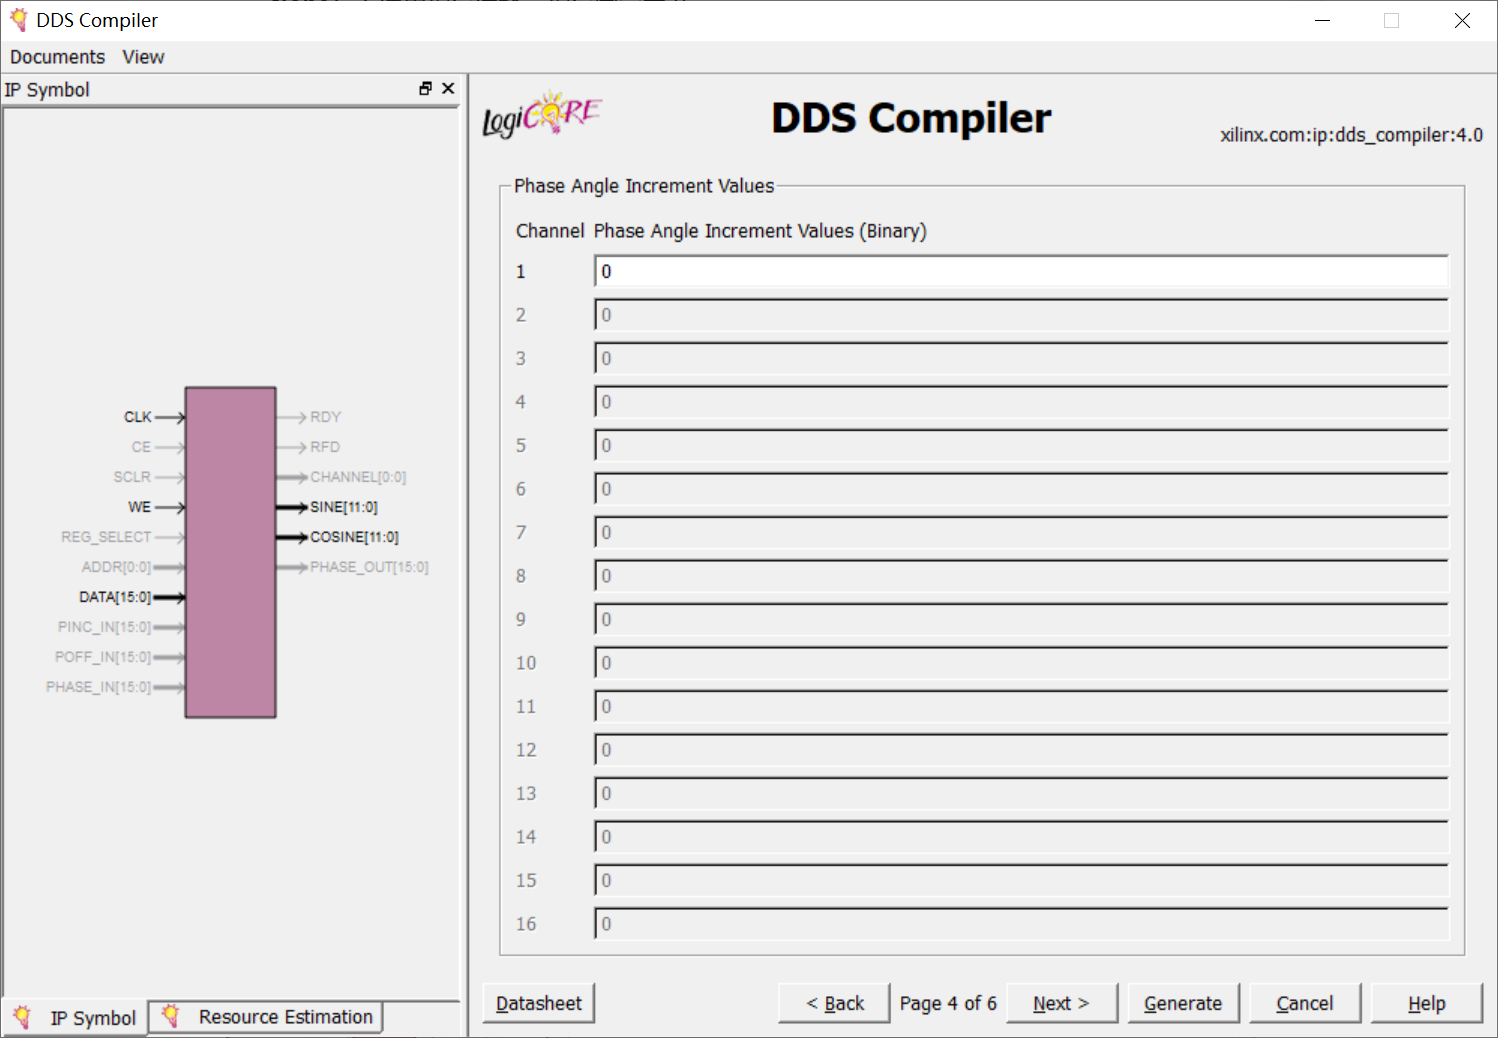The image size is (1498, 1038).
Task: Click channel 11 phase increment field
Action: click(x=1021, y=707)
